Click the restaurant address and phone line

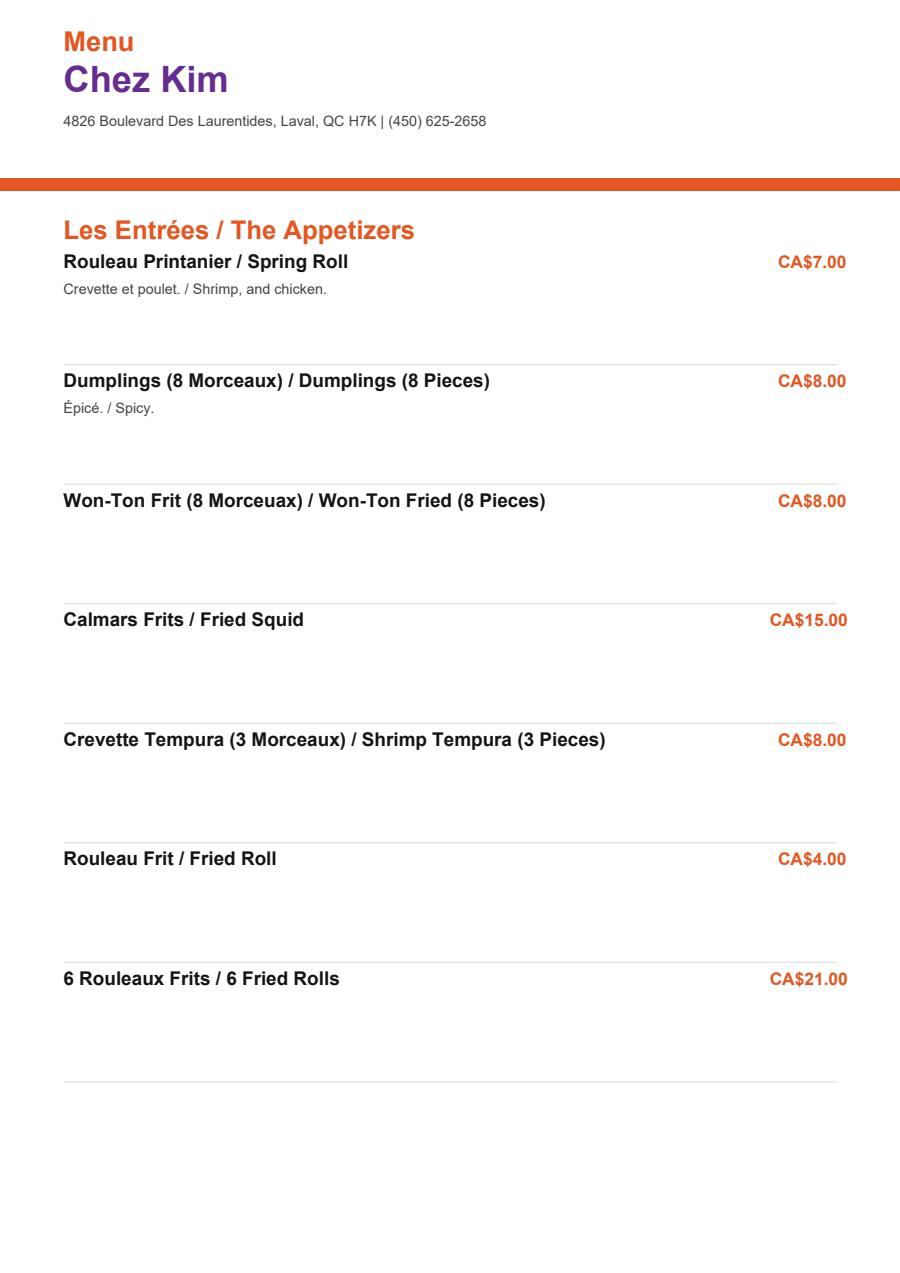pyautogui.click(x=275, y=121)
